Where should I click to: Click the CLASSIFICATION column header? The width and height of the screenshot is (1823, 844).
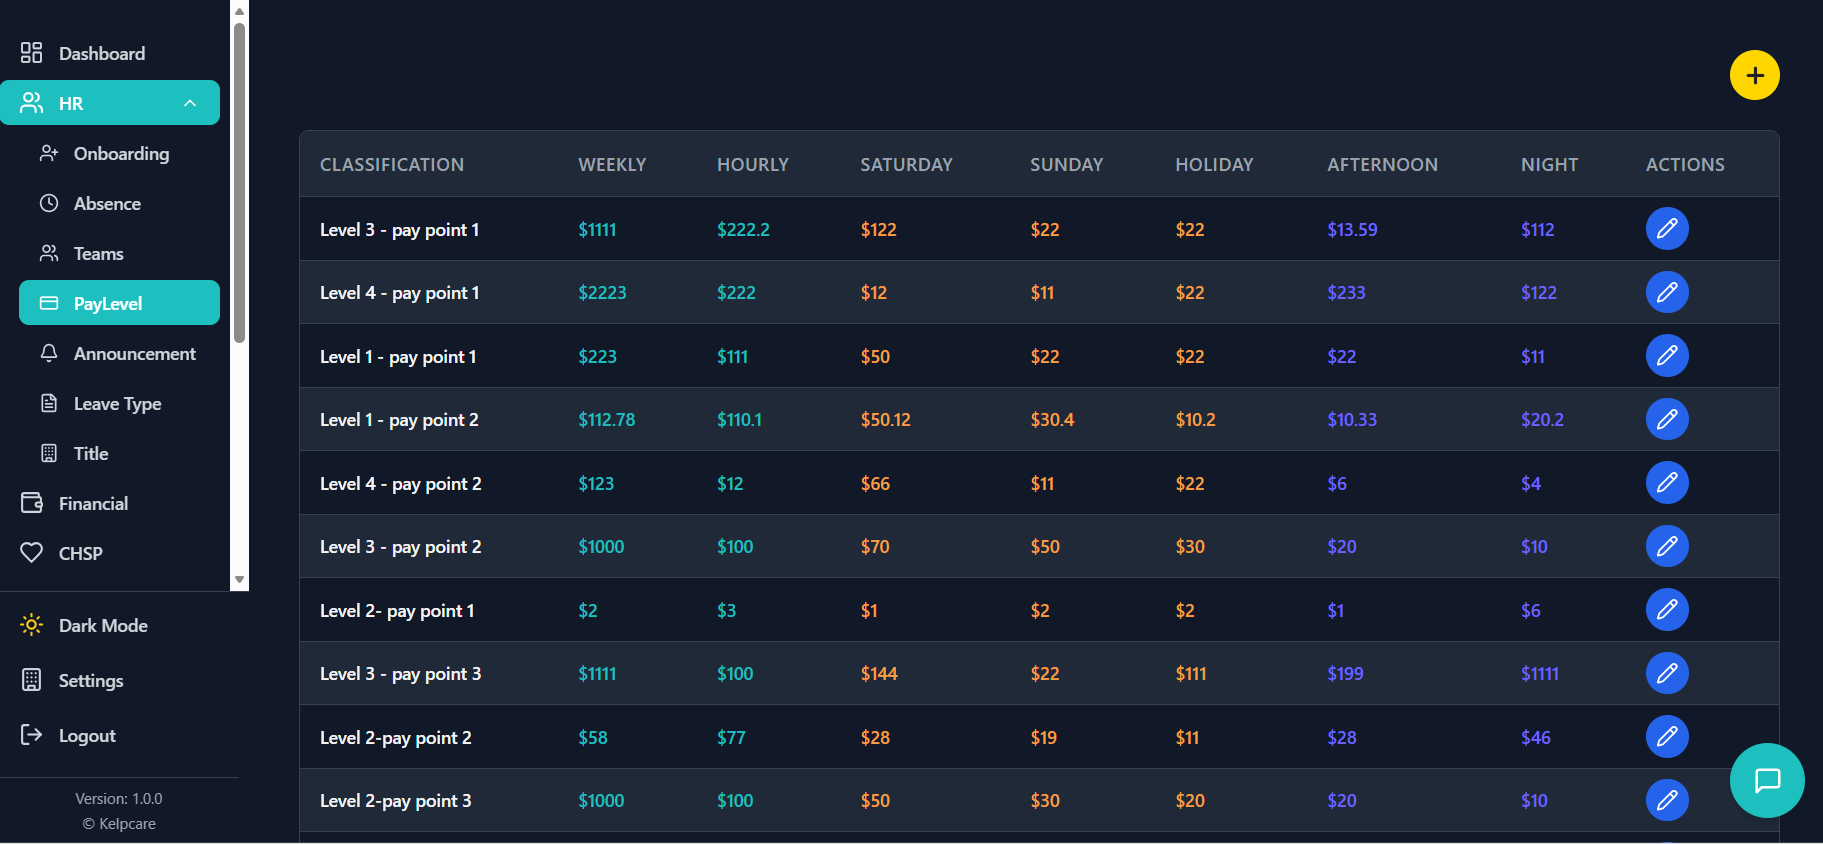pyautogui.click(x=392, y=165)
